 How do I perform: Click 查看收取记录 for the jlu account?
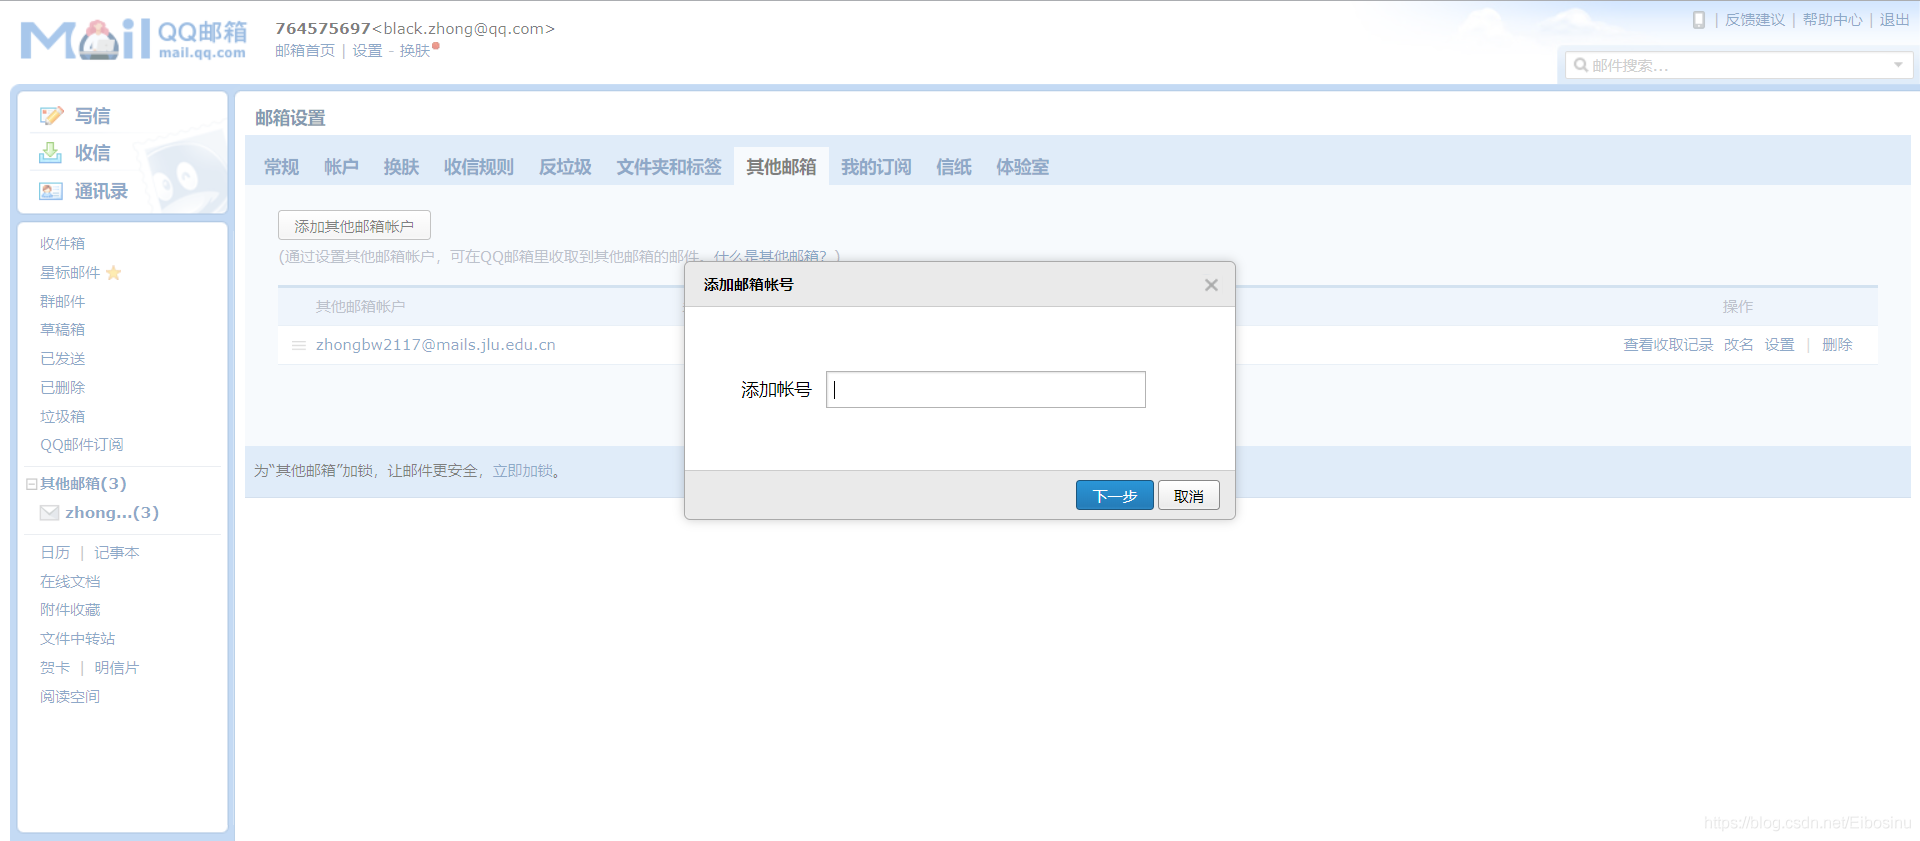click(x=1668, y=345)
